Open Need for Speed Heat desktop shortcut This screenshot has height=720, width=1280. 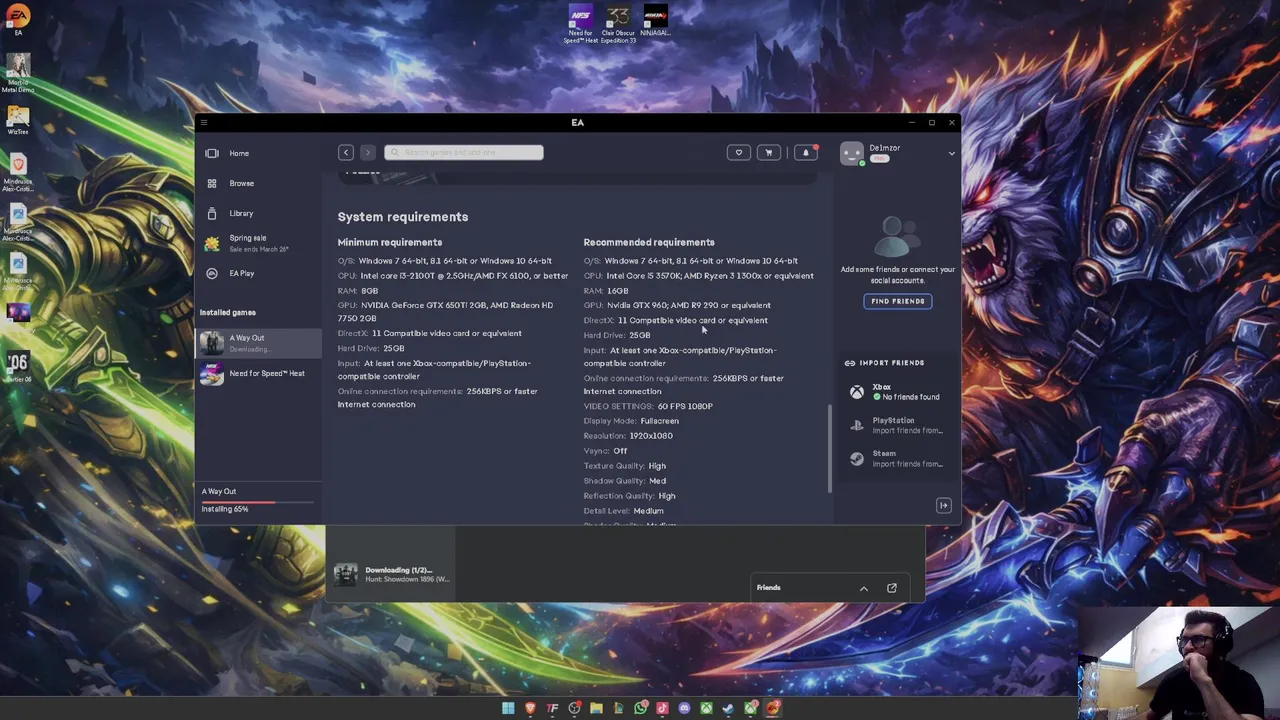(x=580, y=25)
